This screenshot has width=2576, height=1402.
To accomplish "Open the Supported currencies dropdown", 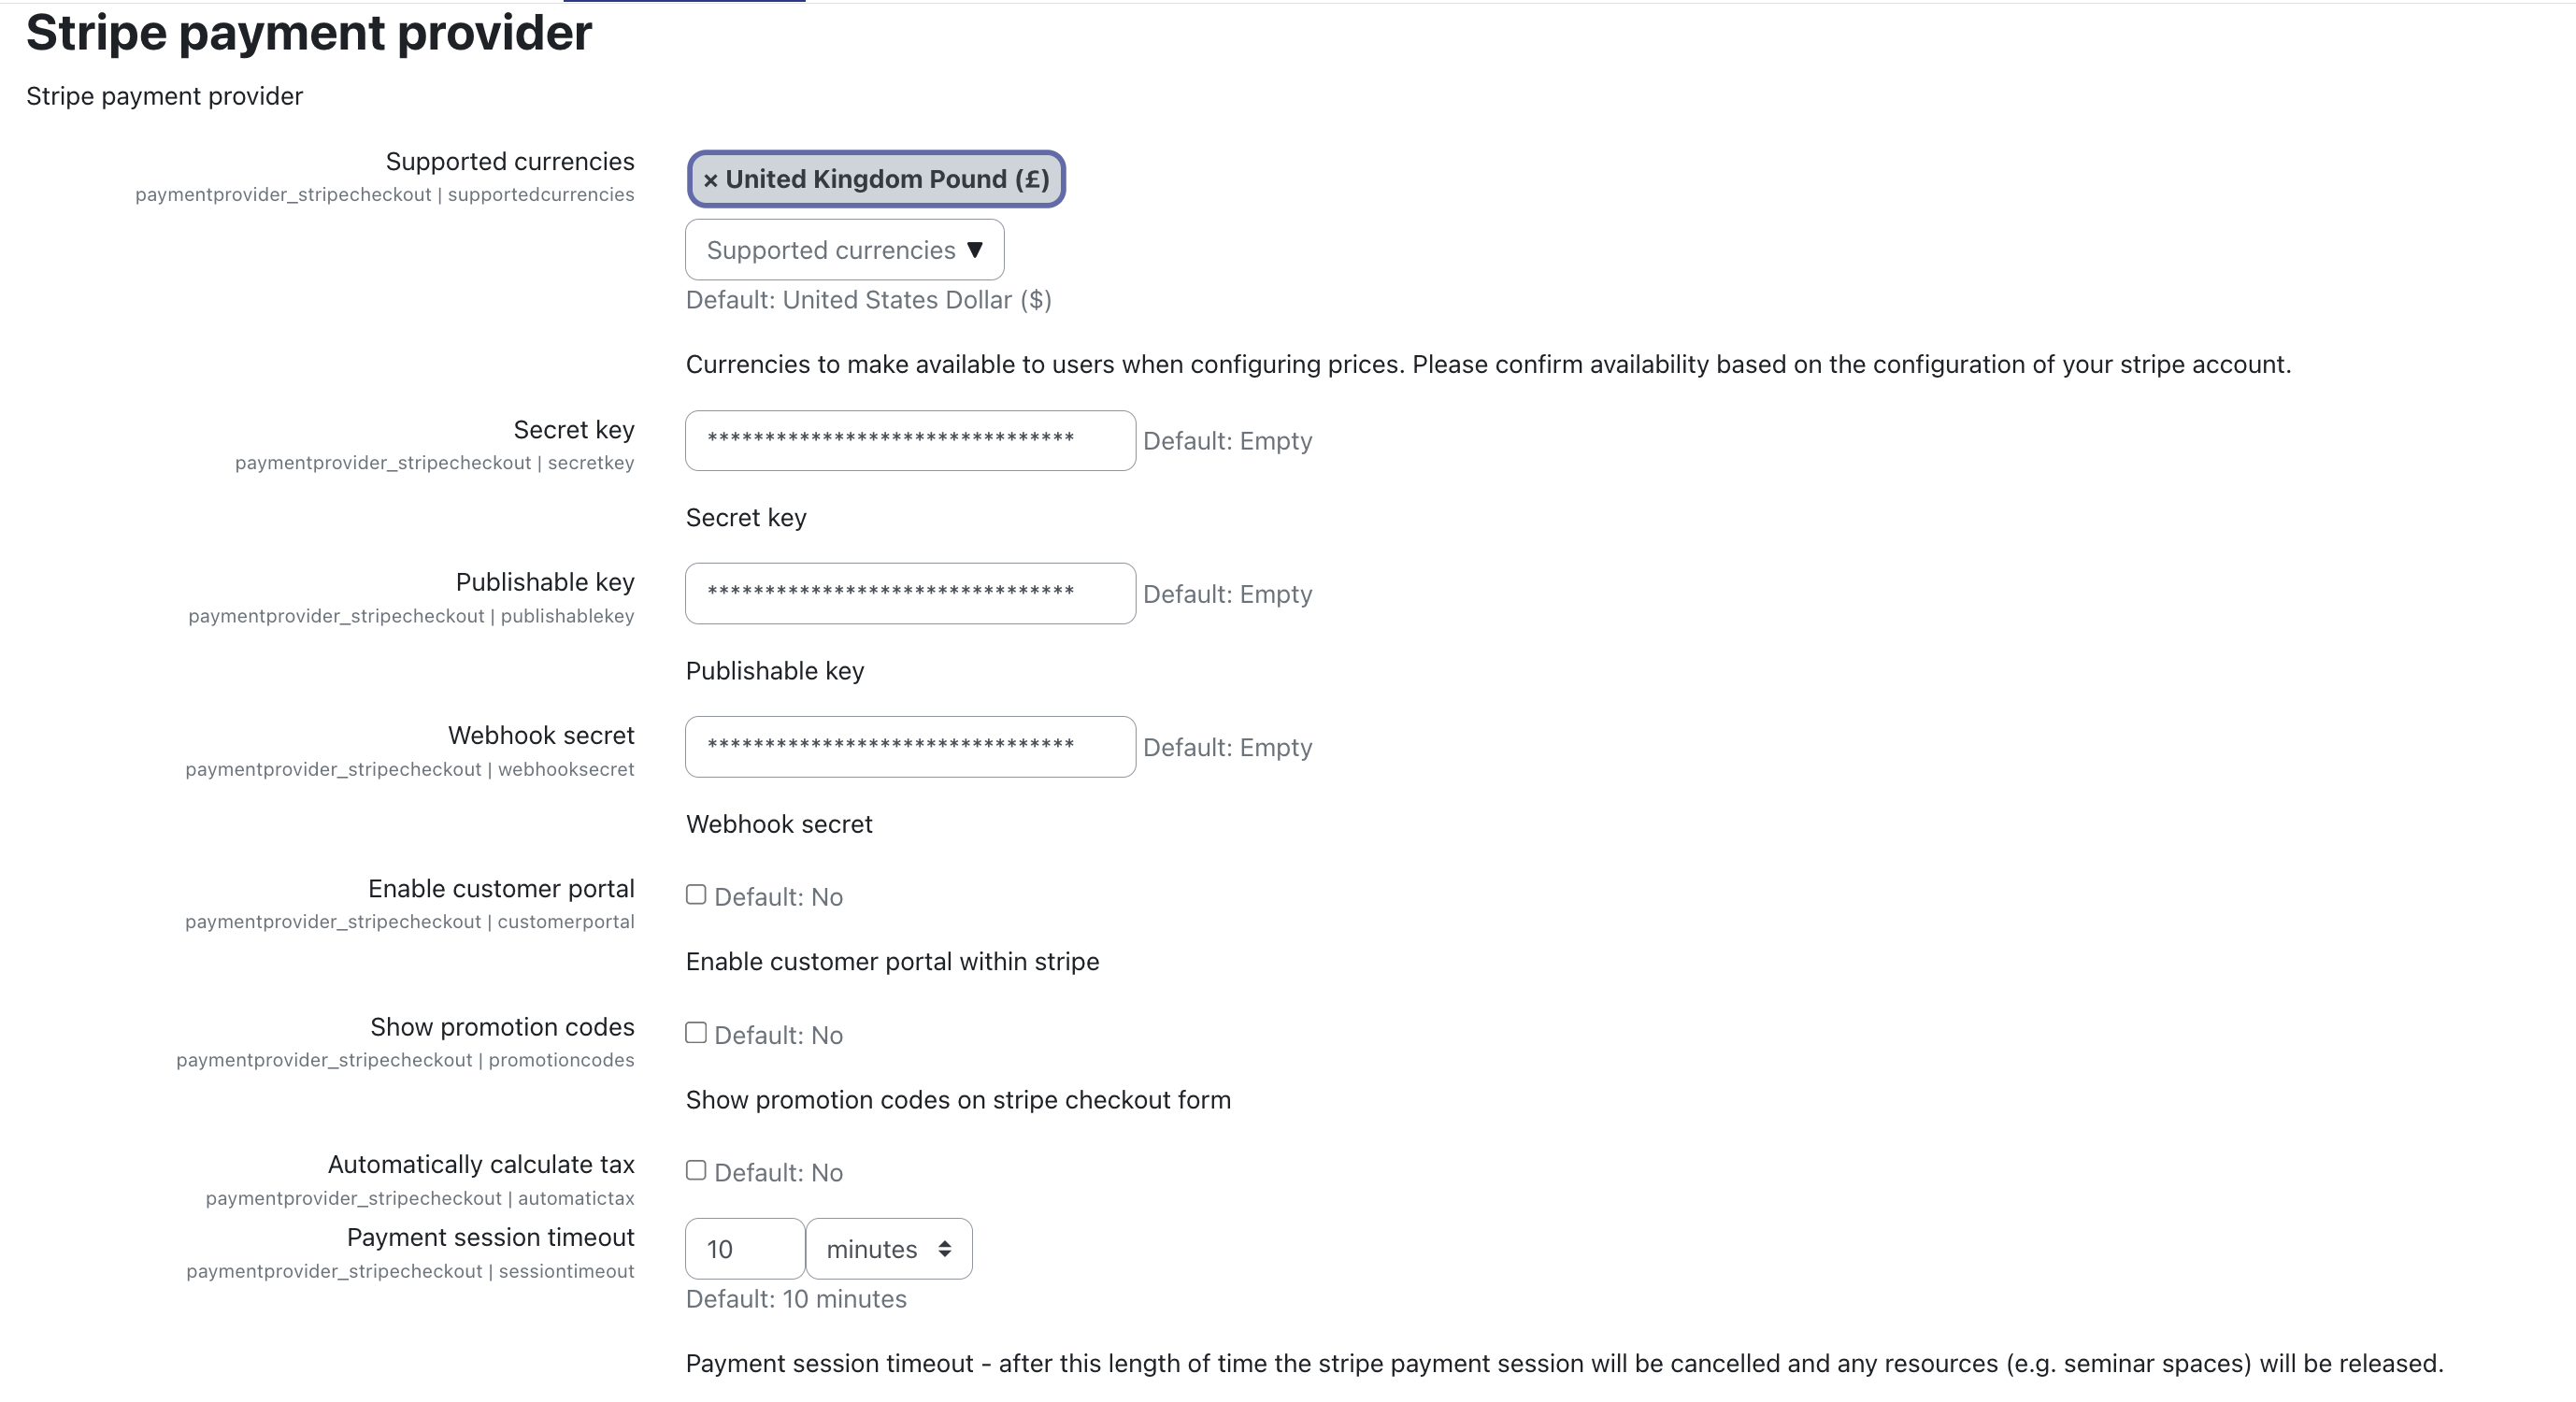I will coord(844,250).
